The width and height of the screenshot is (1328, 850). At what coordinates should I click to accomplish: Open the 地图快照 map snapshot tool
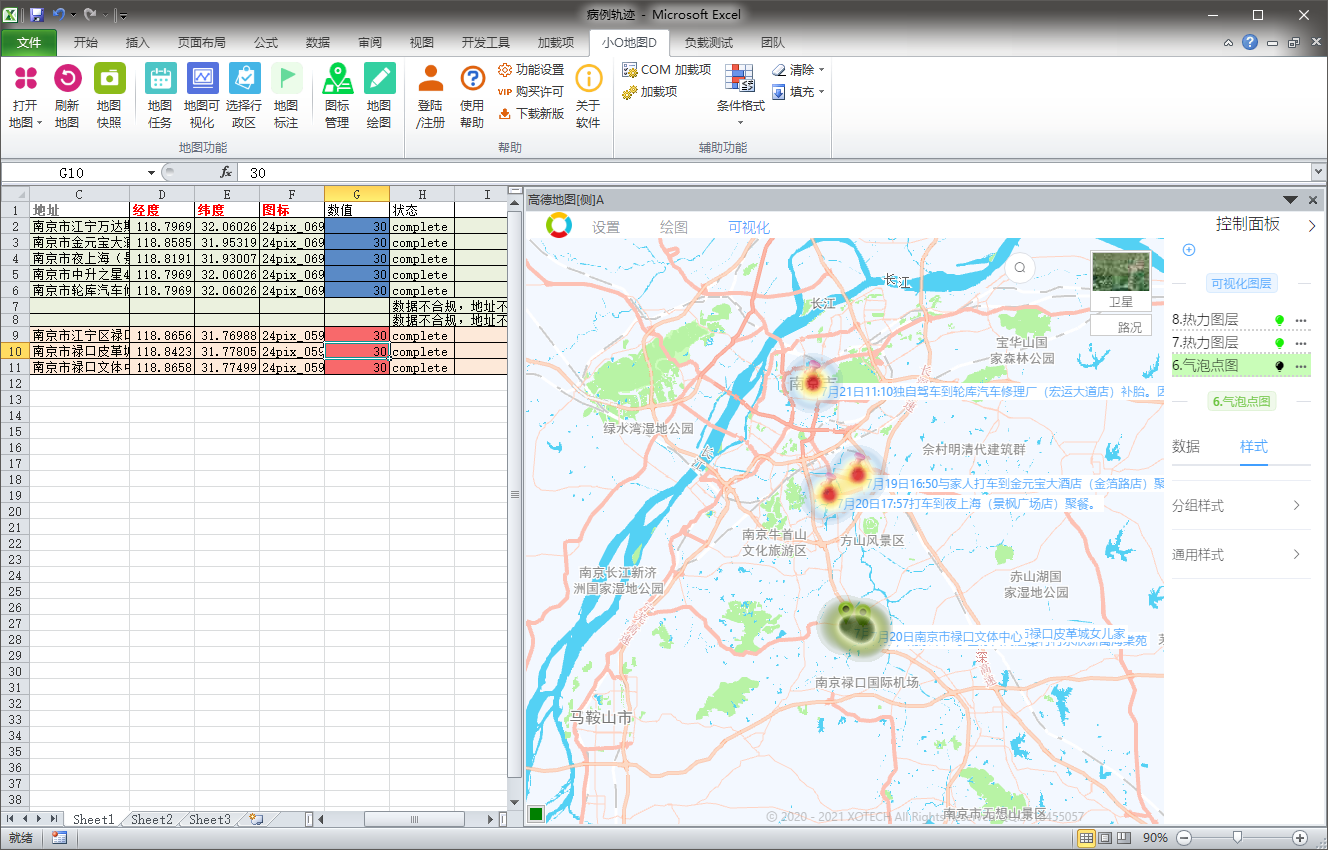[x=109, y=79]
